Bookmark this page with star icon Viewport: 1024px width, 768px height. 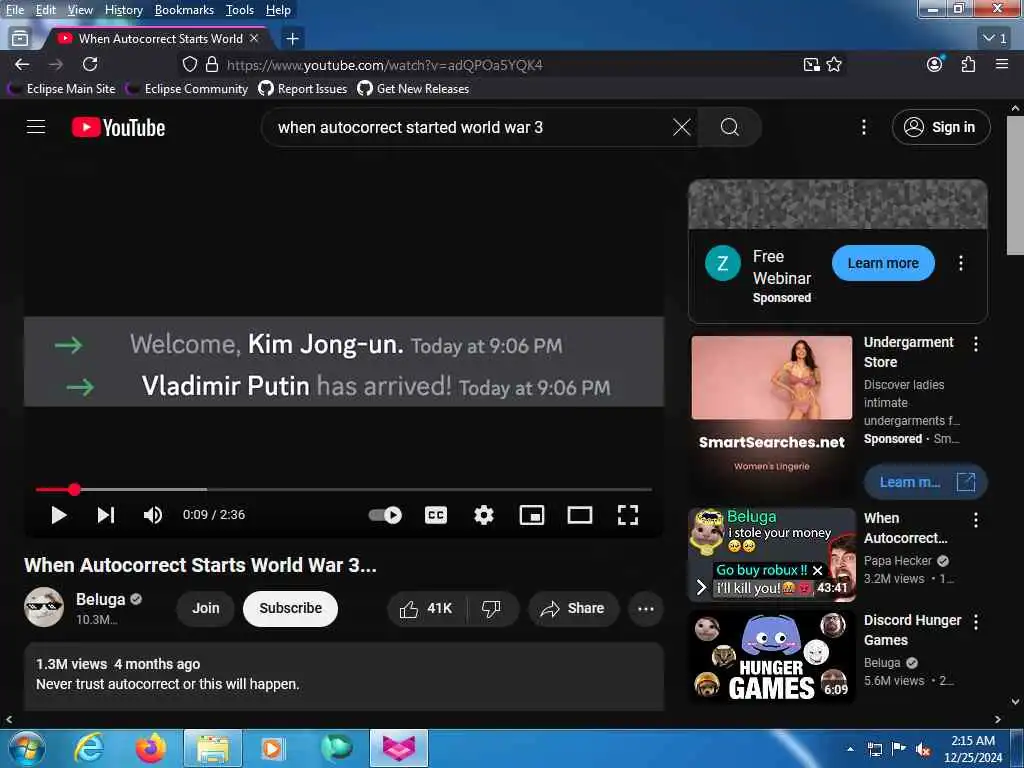[834, 64]
